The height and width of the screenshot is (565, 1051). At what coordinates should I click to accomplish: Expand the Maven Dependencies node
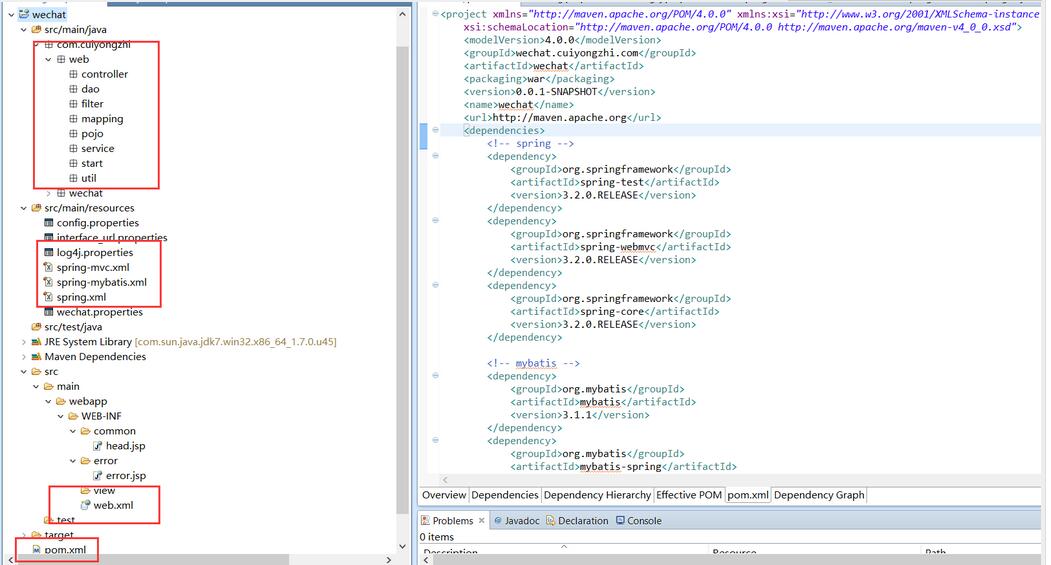pos(23,357)
